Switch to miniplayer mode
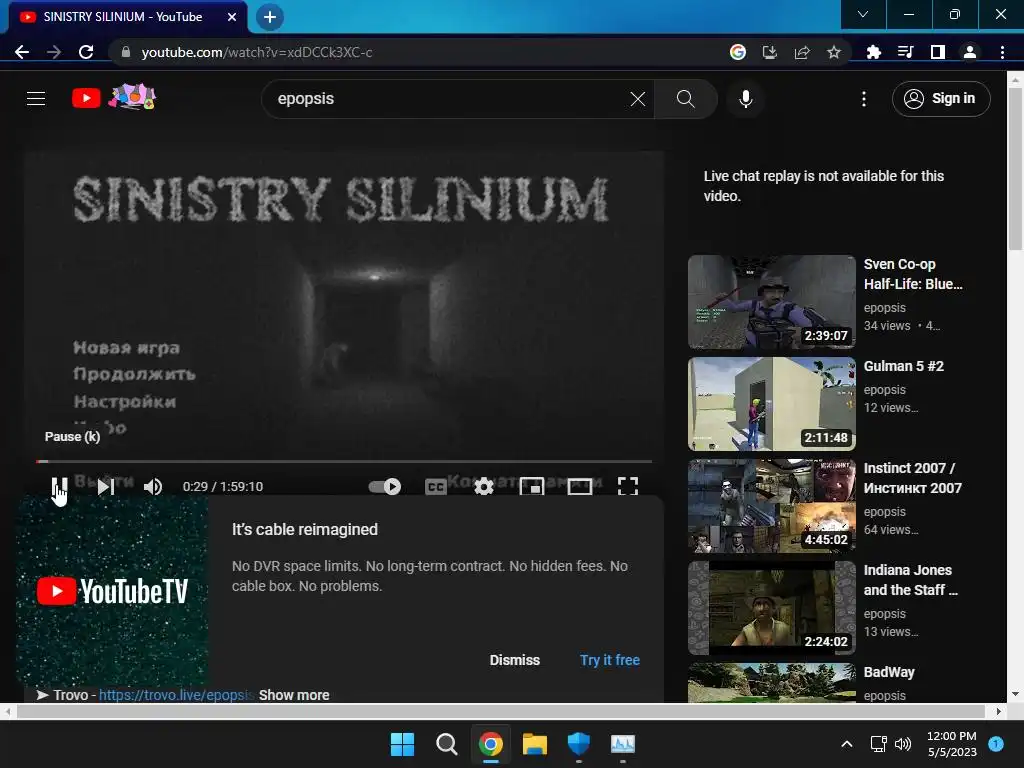The height and width of the screenshot is (768, 1024). 532,487
